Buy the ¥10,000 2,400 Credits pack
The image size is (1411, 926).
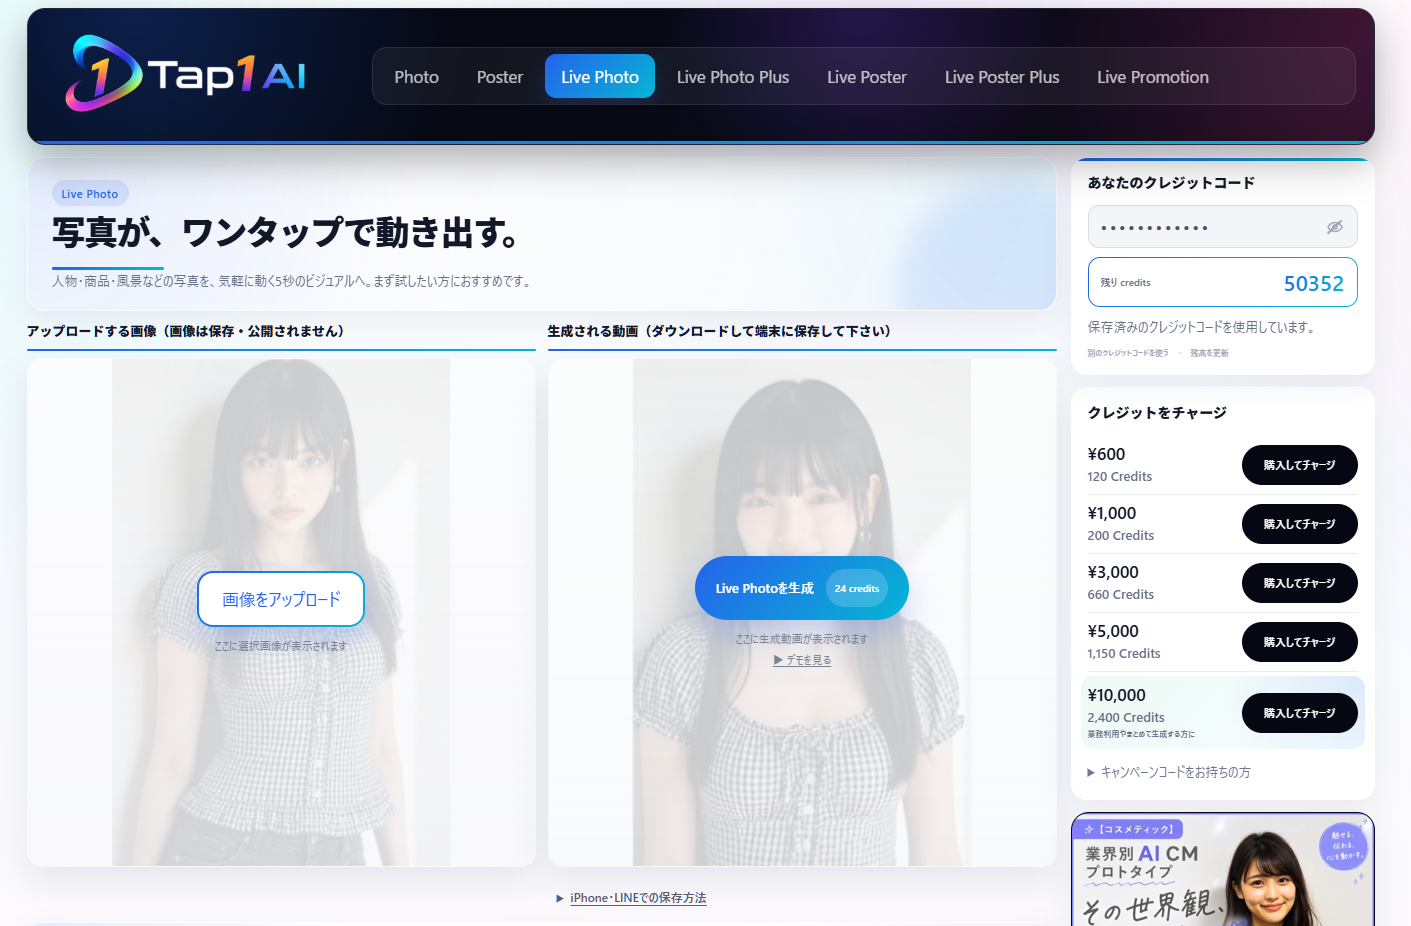(x=1299, y=713)
